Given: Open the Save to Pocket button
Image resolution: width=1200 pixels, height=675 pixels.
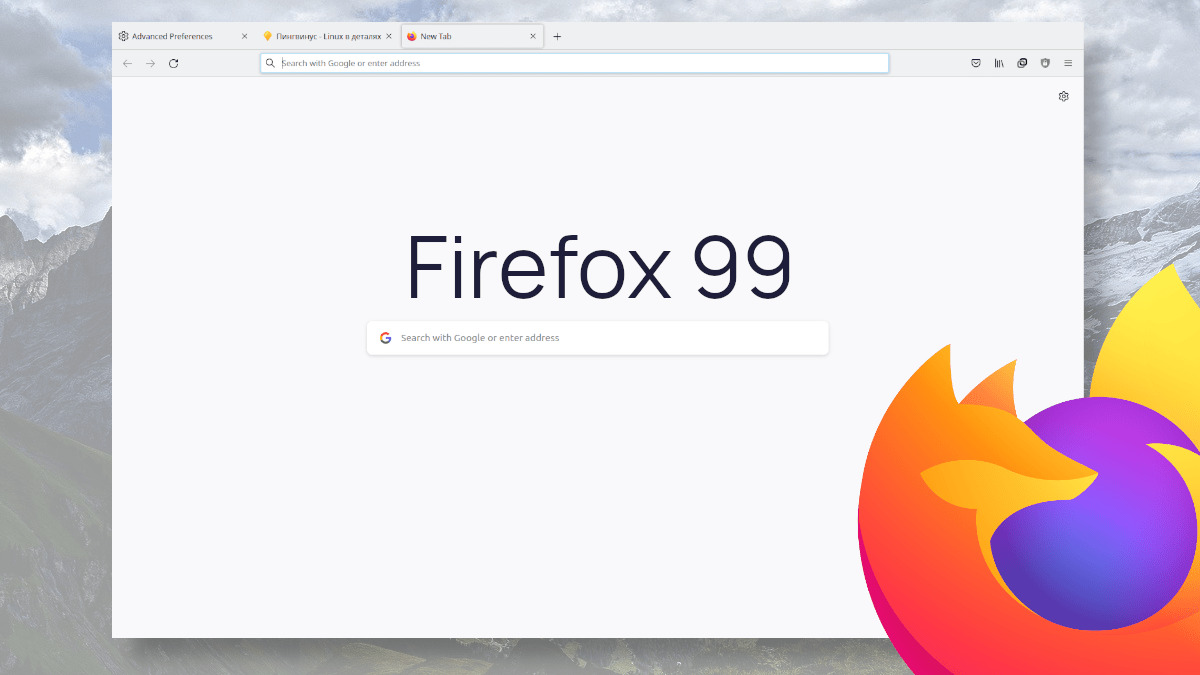Looking at the screenshot, I should (x=976, y=63).
